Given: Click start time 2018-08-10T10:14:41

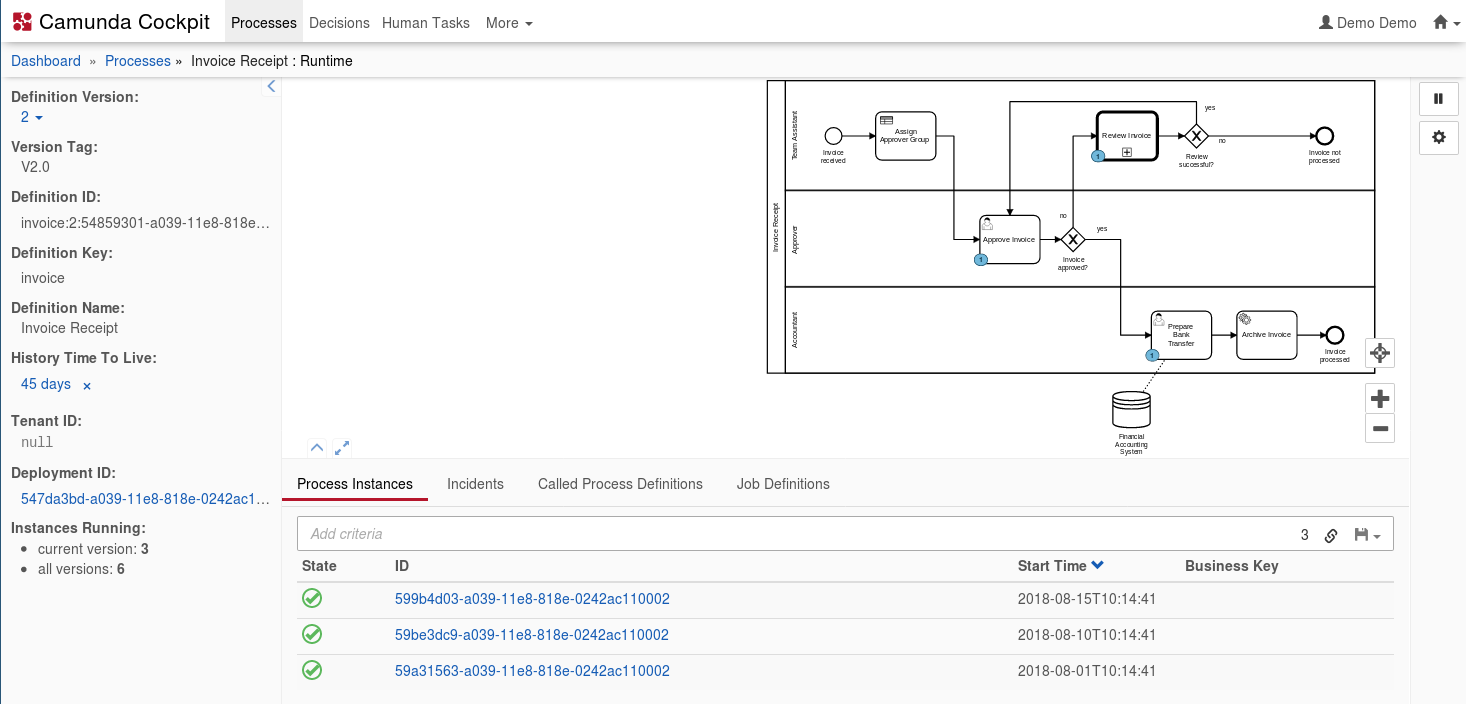Looking at the screenshot, I should (x=1087, y=635).
